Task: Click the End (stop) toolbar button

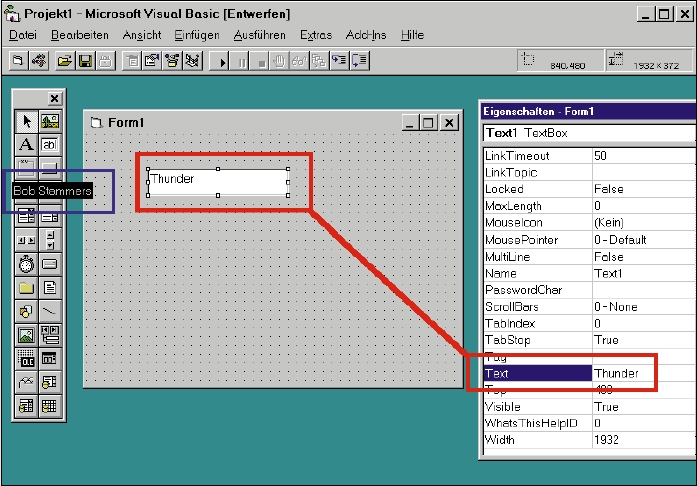Action: [261, 60]
